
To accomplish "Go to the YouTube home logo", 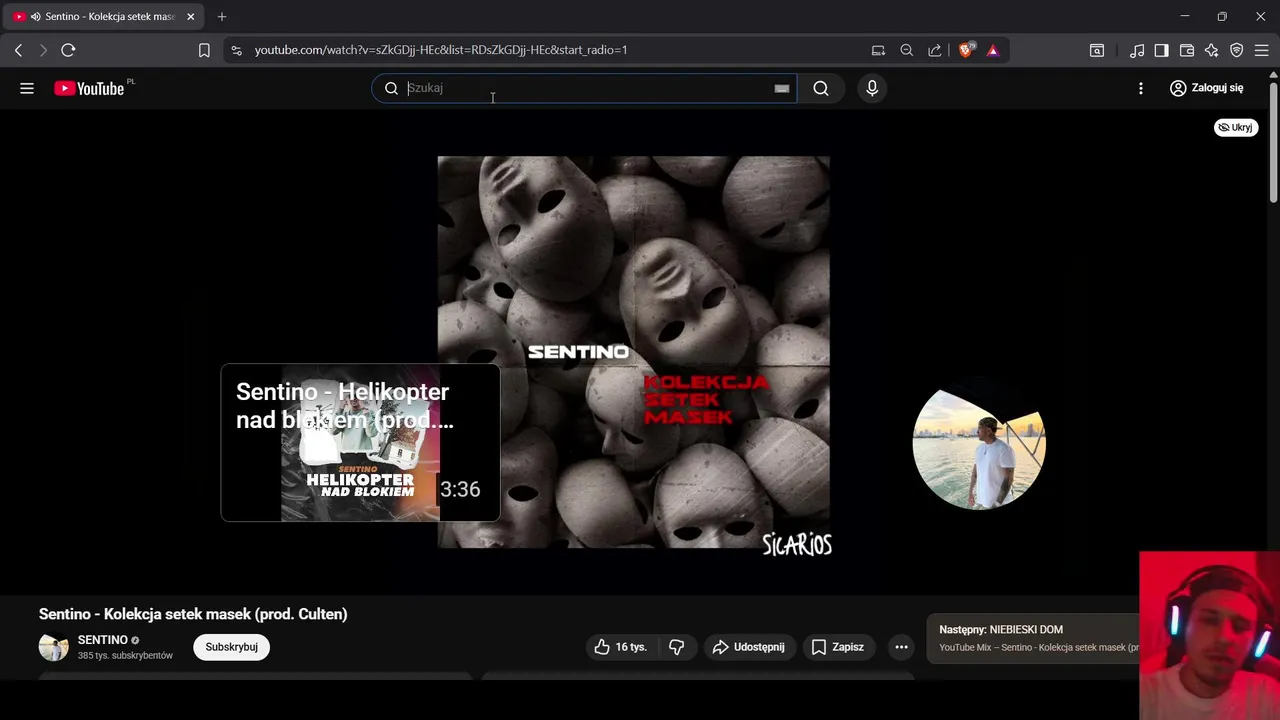I will pos(89,89).
